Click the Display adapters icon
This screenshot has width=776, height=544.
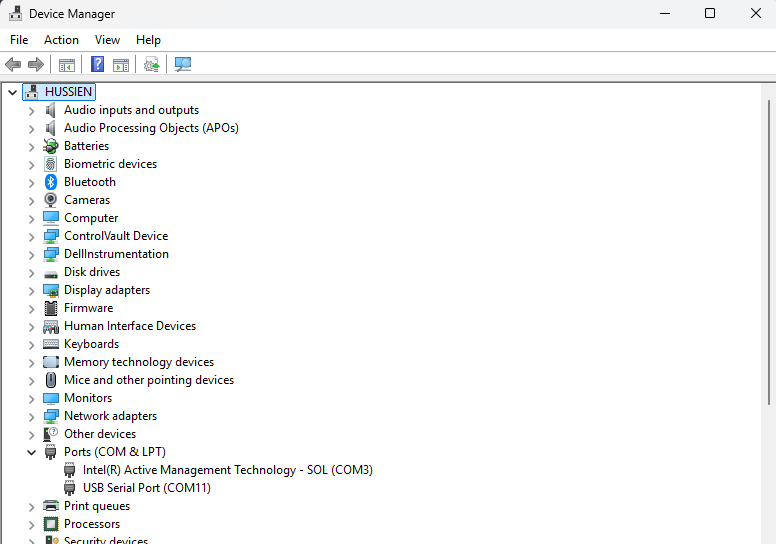click(50, 290)
